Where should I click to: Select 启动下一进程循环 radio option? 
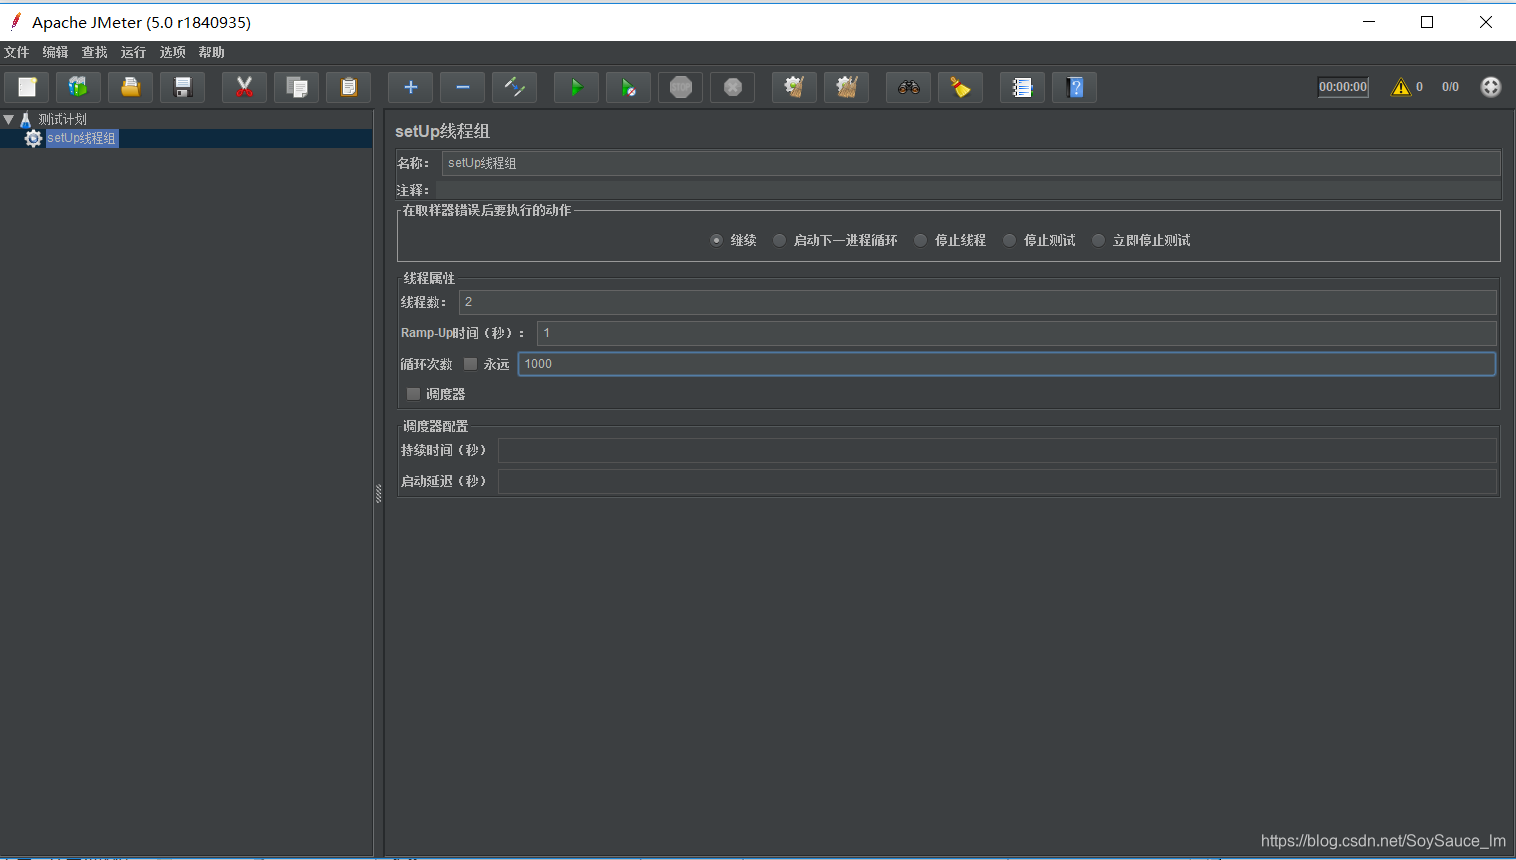pos(779,240)
